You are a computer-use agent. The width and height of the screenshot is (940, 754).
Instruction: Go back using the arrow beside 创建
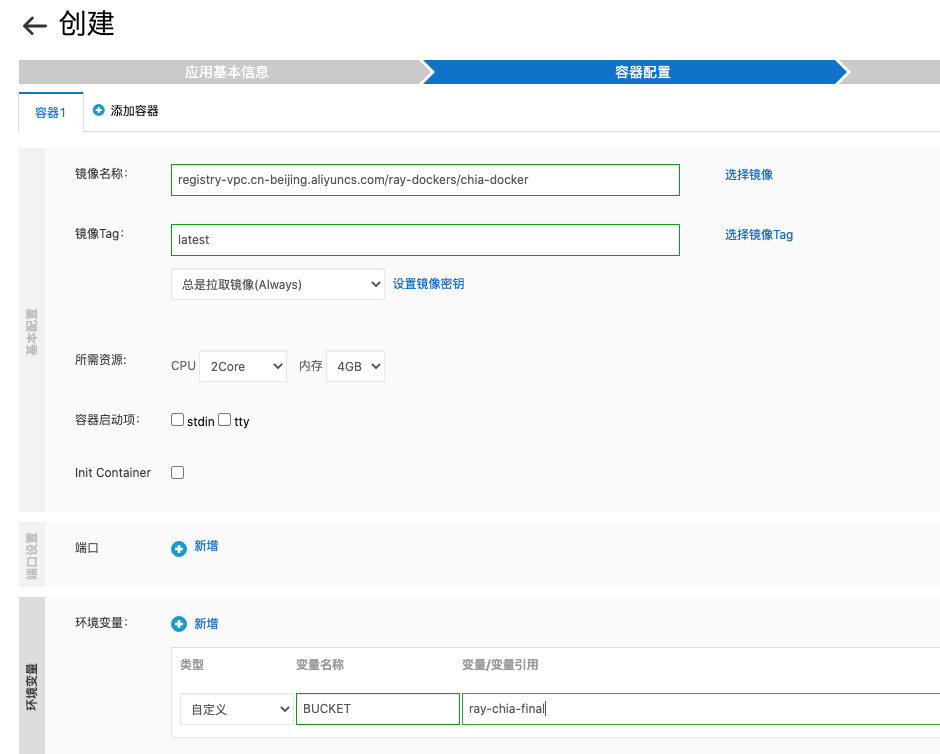pos(35,26)
